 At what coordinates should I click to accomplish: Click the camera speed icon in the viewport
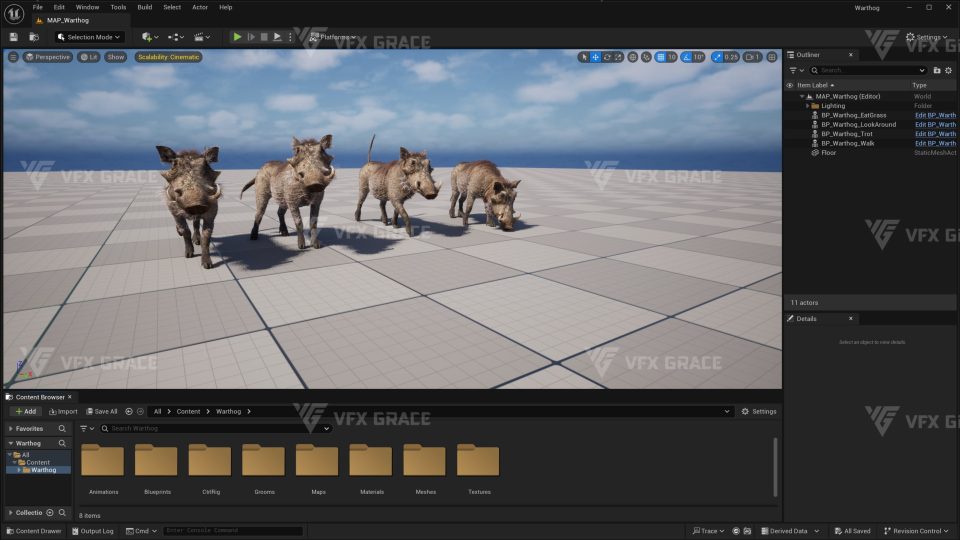click(x=748, y=57)
